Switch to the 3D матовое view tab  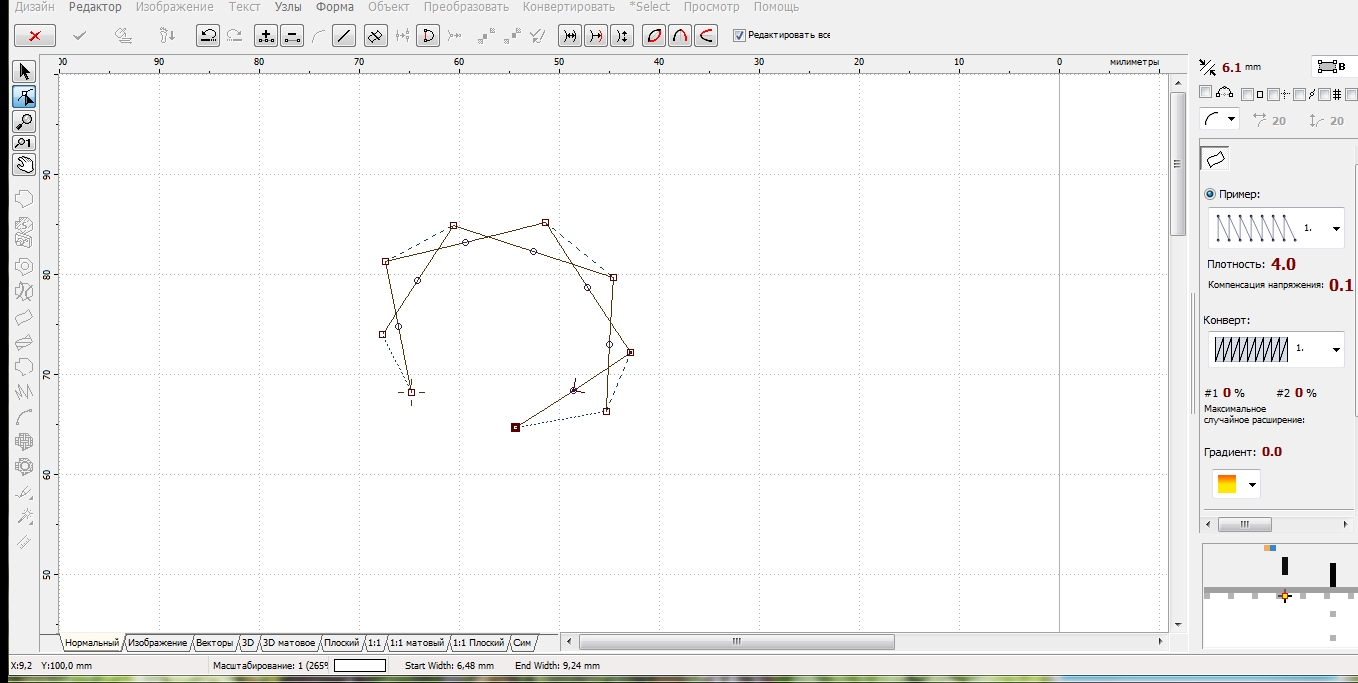(288, 643)
